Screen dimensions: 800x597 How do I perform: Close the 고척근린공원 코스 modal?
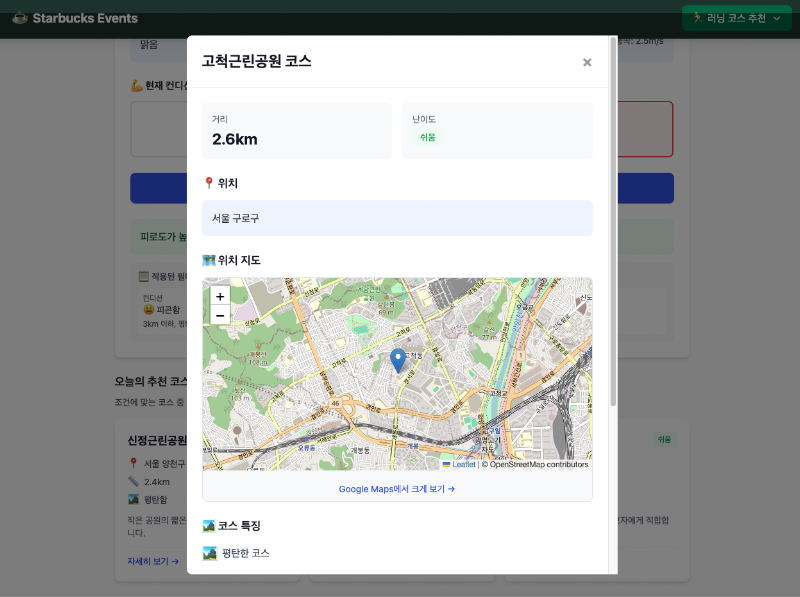click(587, 62)
